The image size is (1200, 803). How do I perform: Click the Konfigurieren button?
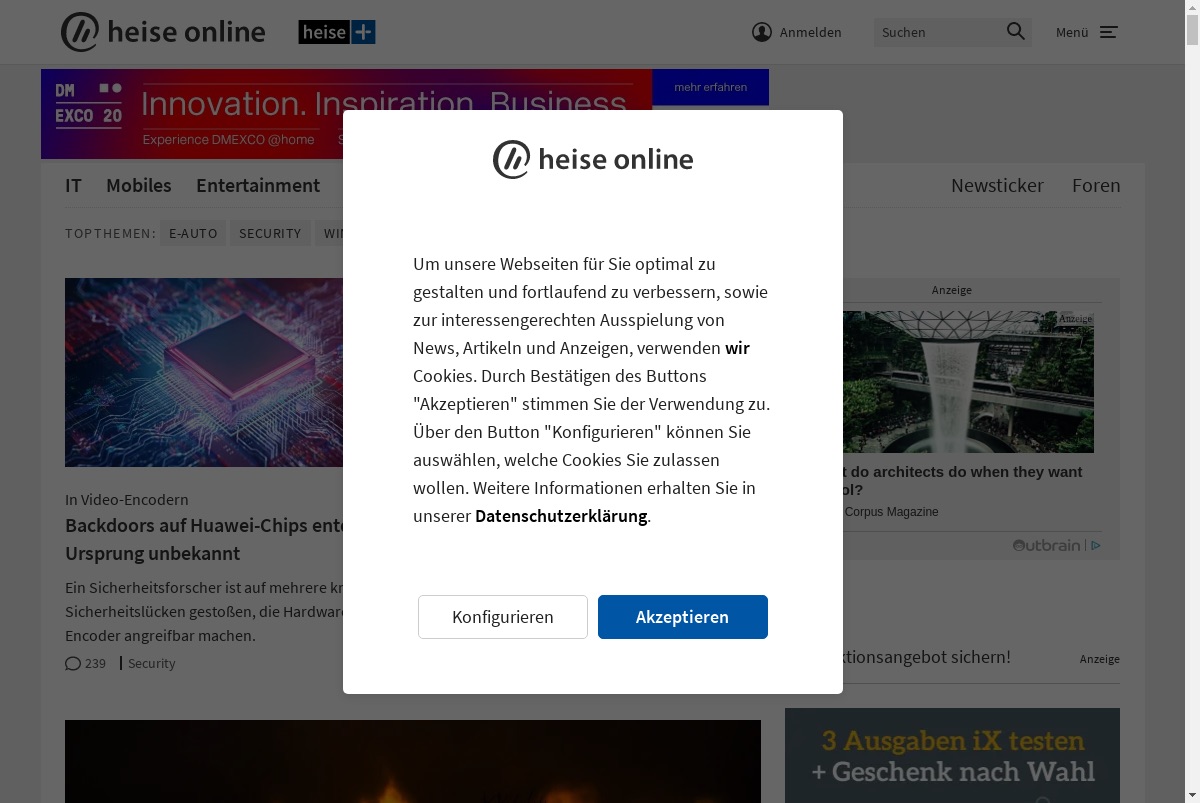[x=503, y=617]
